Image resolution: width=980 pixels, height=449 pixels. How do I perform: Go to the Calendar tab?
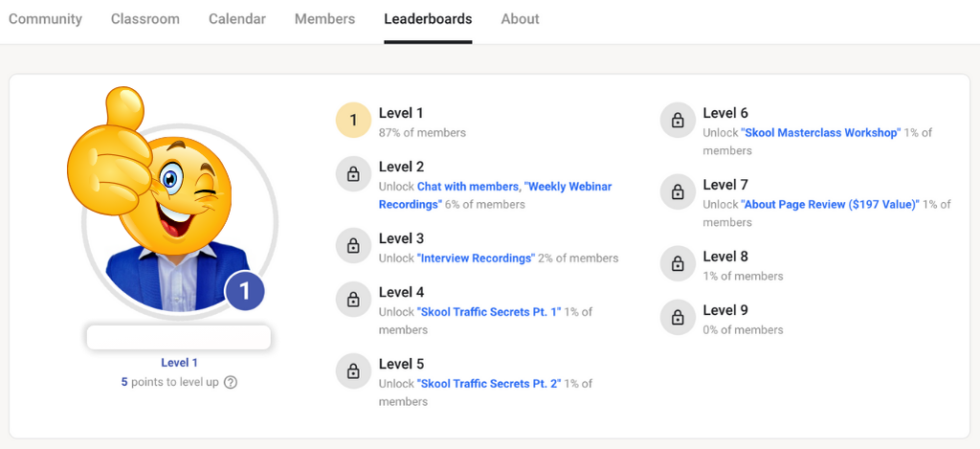pyautogui.click(x=237, y=19)
